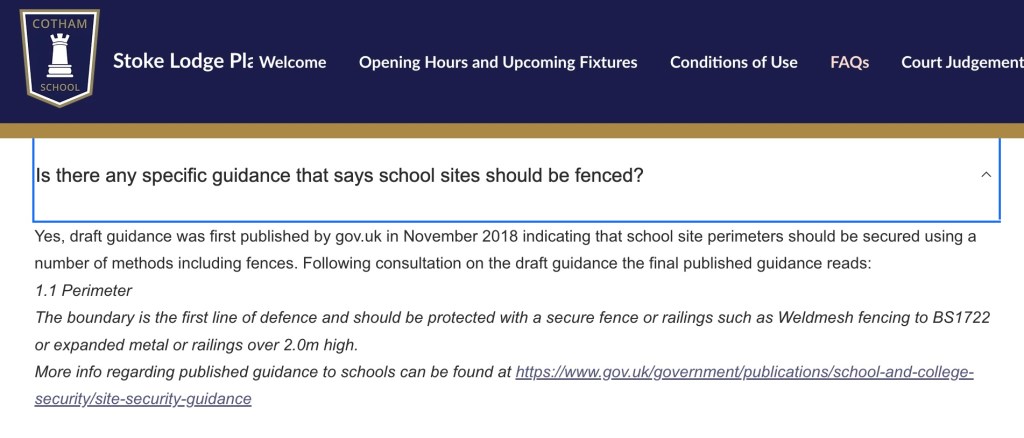Select the FAQs menu item
The image size is (1024, 438).
coord(850,62)
